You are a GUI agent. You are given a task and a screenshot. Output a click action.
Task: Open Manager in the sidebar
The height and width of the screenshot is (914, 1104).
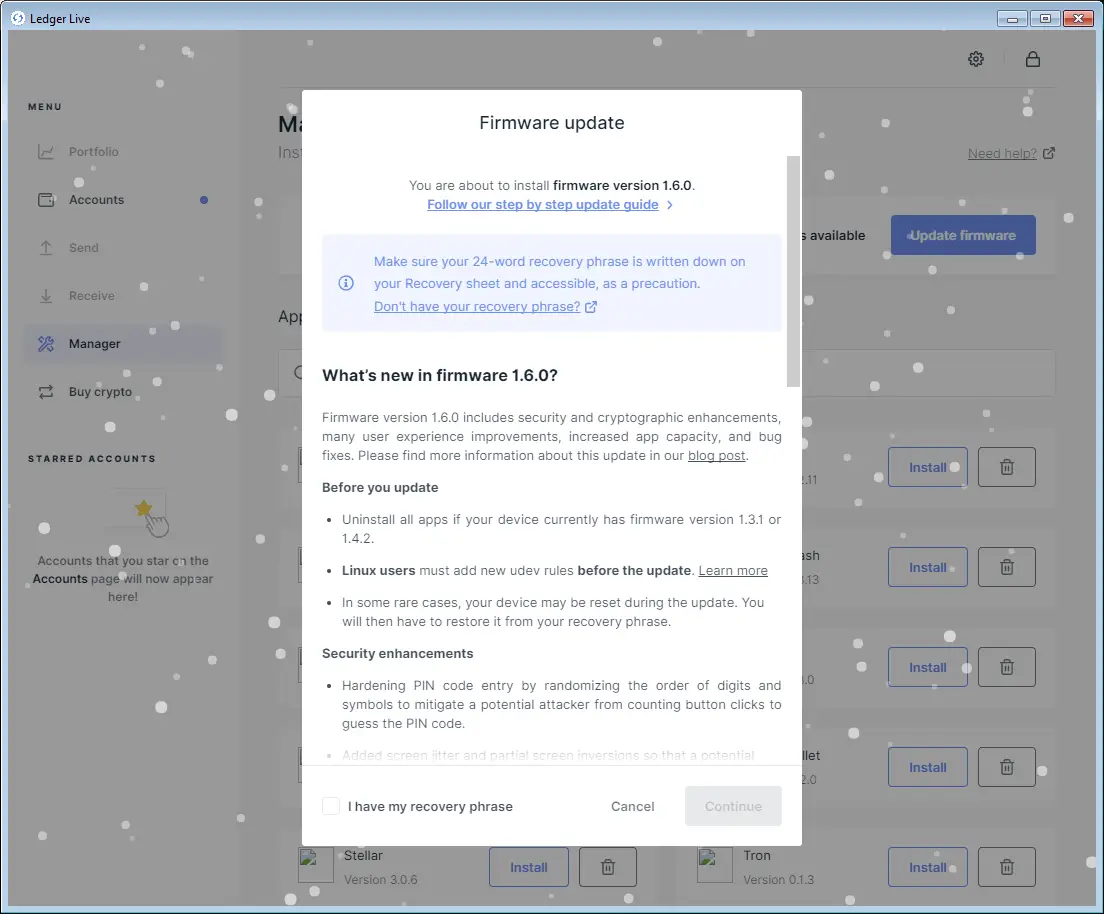(123, 344)
